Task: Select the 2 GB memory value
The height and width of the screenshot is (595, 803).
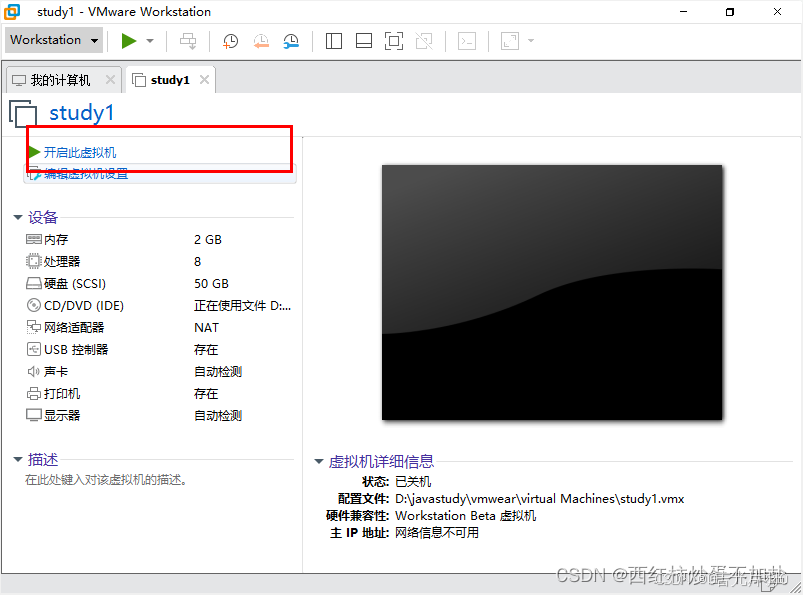Action: tap(208, 240)
